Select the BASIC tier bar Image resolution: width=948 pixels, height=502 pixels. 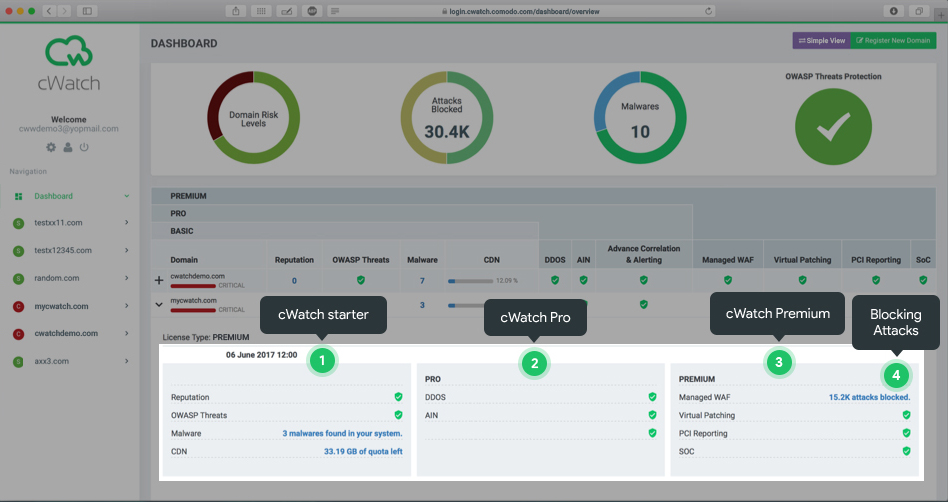(345, 231)
